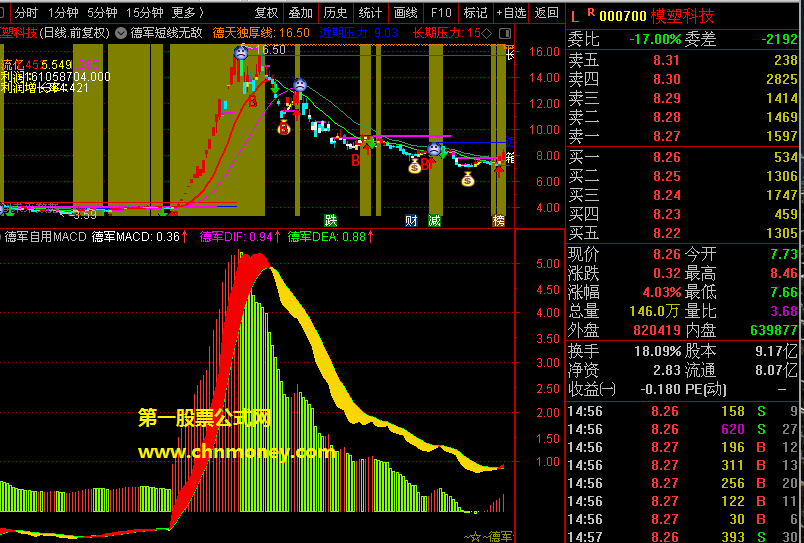The height and width of the screenshot is (543, 804).
Task: Toggle side panel icon in chart header
Action: [505, 33]
